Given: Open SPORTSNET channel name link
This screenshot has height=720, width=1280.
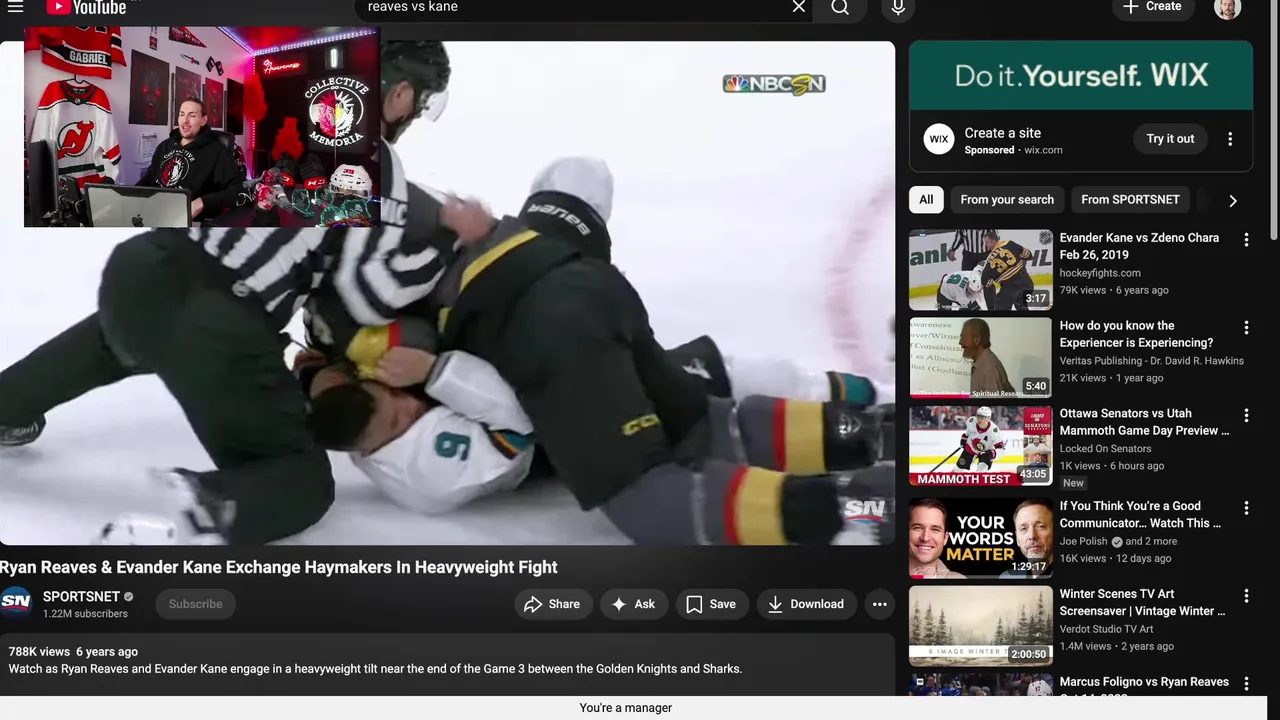Looking at the screenshot, I should pyautogui.click(x=81, y=597).
